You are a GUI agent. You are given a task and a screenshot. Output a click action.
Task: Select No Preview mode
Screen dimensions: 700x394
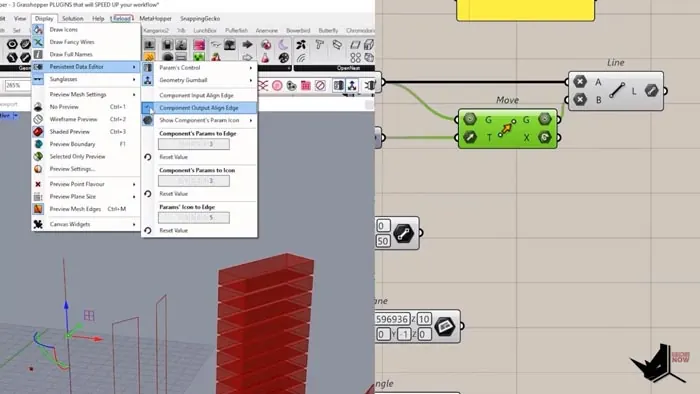coord(86,107)
